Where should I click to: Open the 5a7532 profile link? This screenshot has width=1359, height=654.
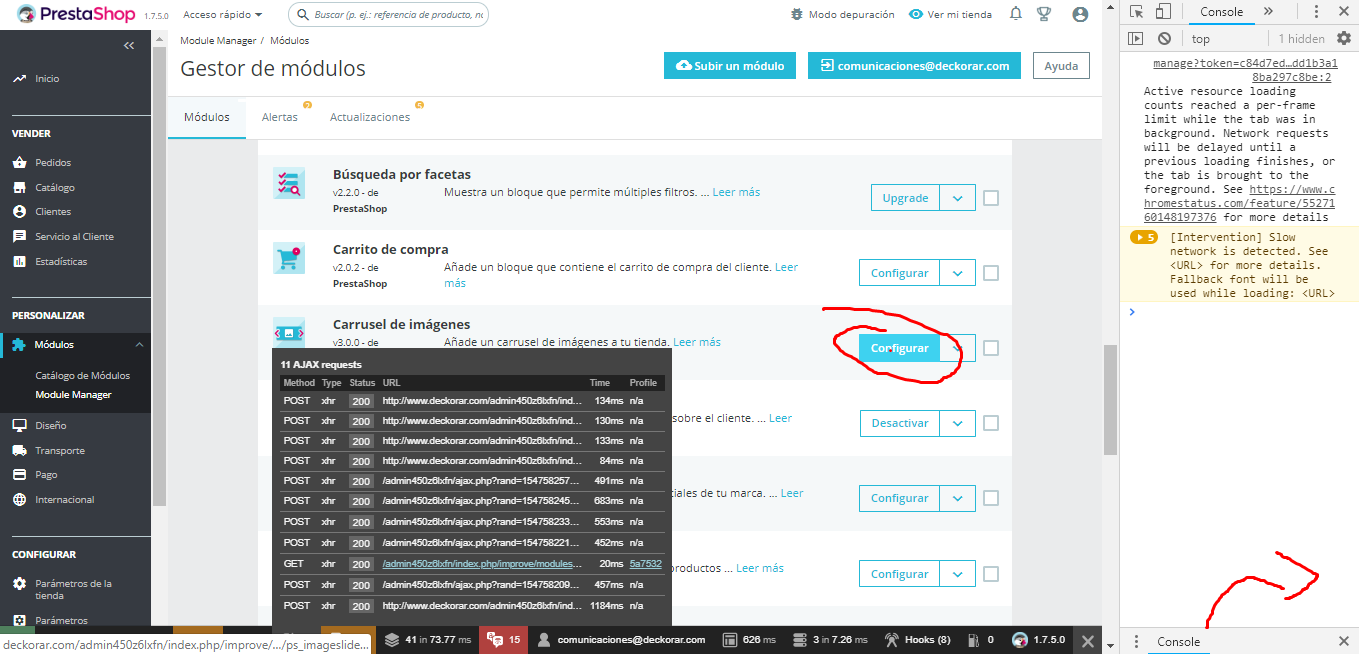click(645, 564)
